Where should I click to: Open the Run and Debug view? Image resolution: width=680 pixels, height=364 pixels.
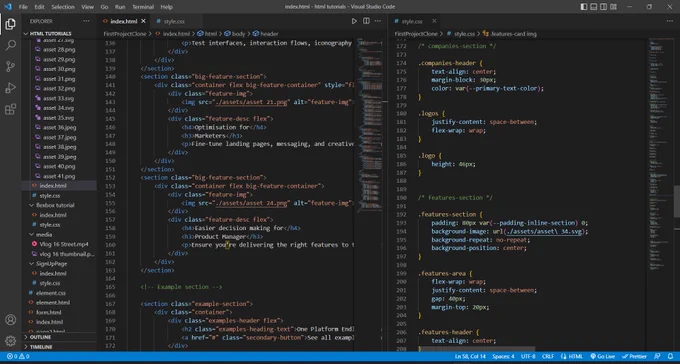coord(10,88)
